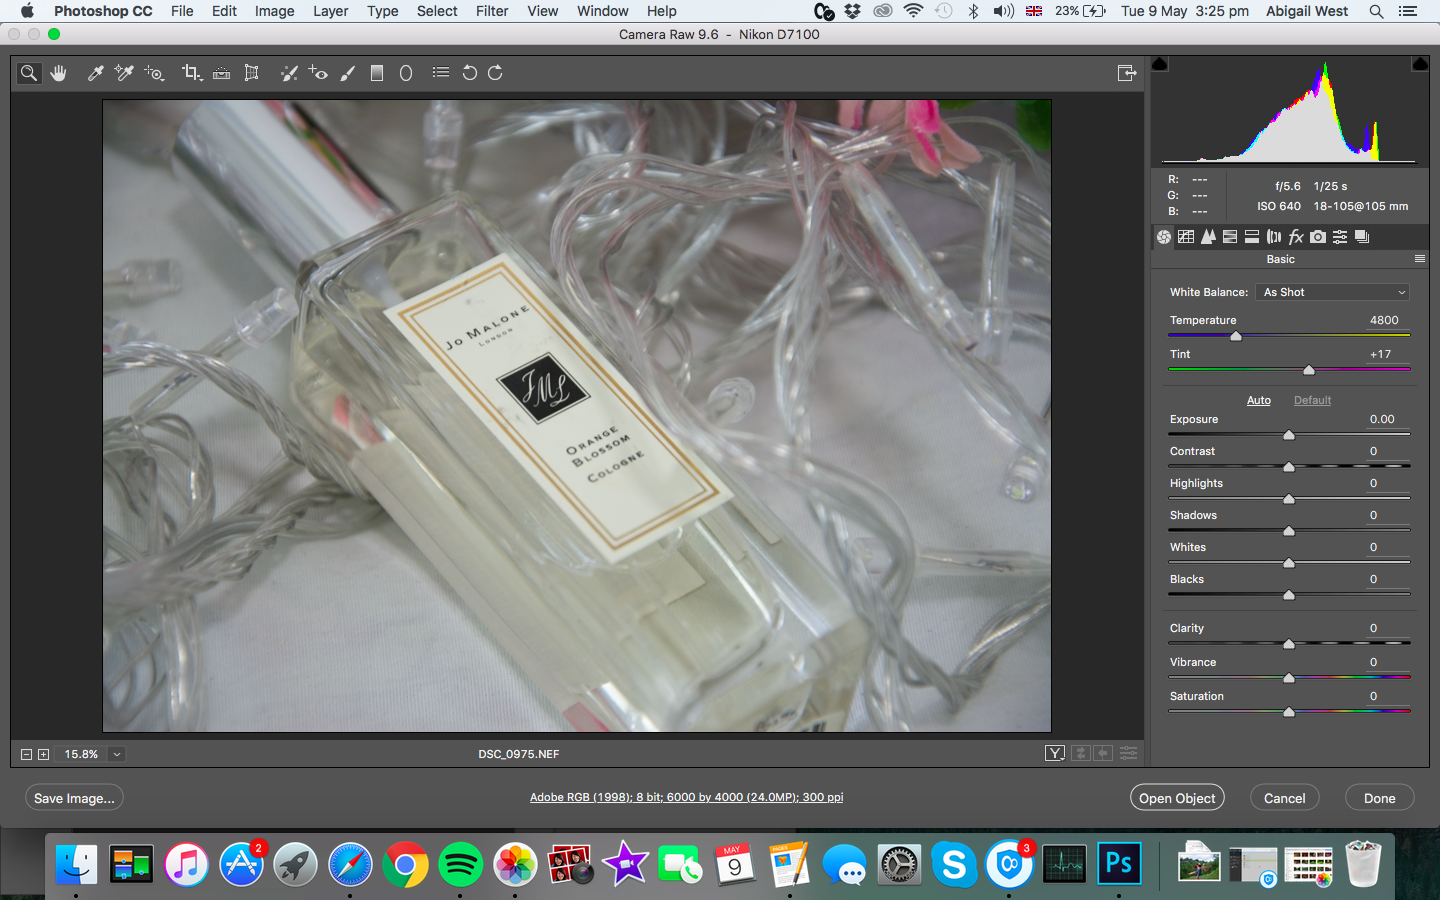Open the Layer menu
This screenshot has width=1440, height=900.
(x=331, y=11)
